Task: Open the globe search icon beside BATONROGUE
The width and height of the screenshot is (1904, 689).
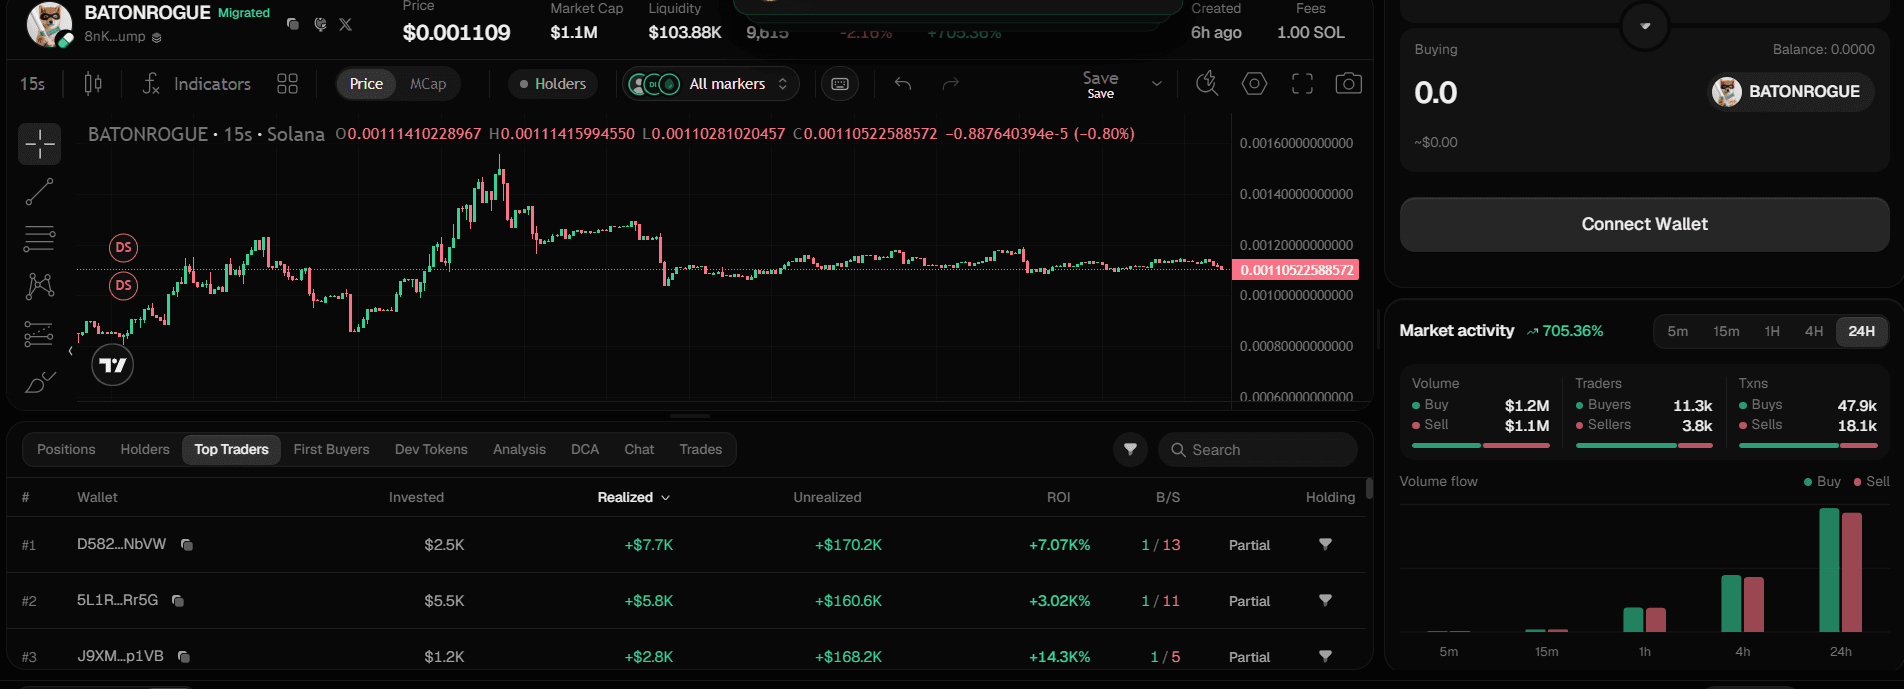Action: (x=320, y=24)
